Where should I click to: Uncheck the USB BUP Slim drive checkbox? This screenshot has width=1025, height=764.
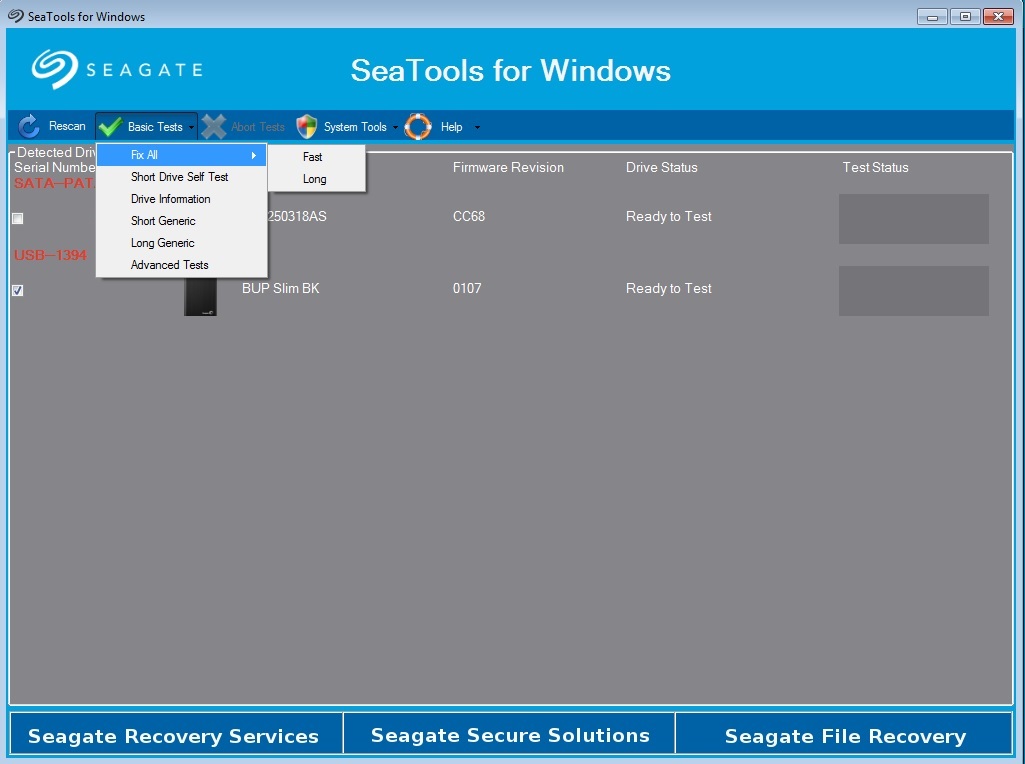click(x=18, y=290)
